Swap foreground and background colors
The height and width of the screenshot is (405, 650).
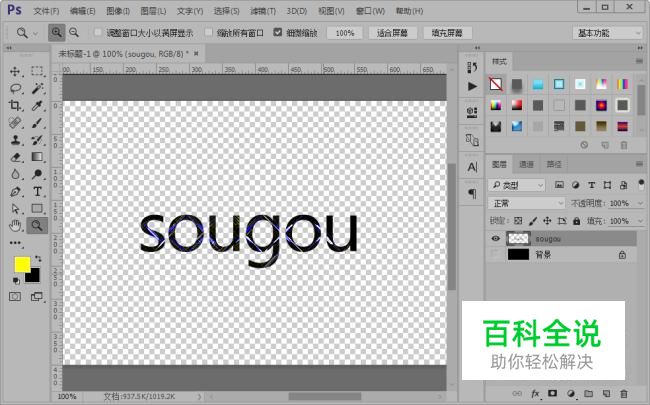tap(38, 259)
